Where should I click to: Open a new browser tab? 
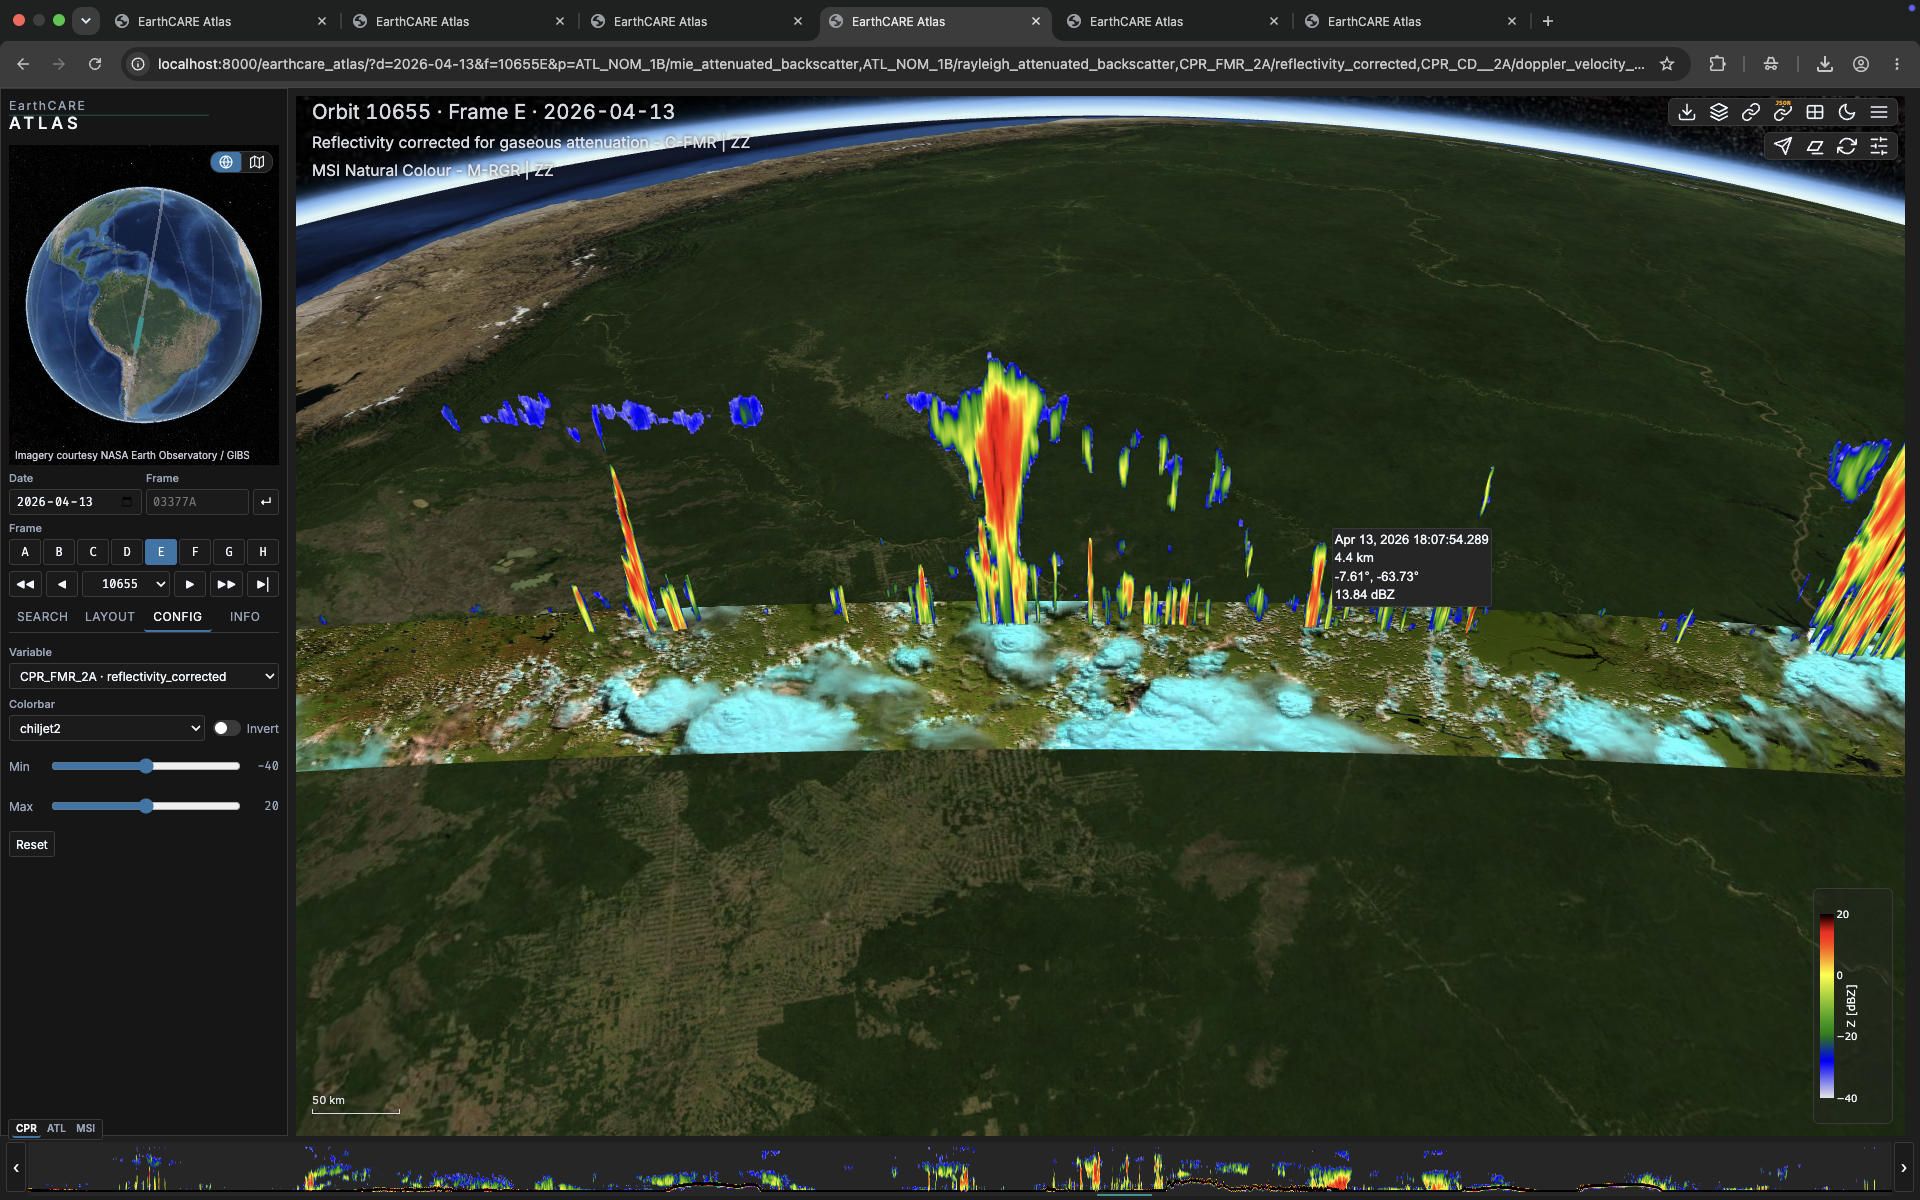[x=1548, y=21]
